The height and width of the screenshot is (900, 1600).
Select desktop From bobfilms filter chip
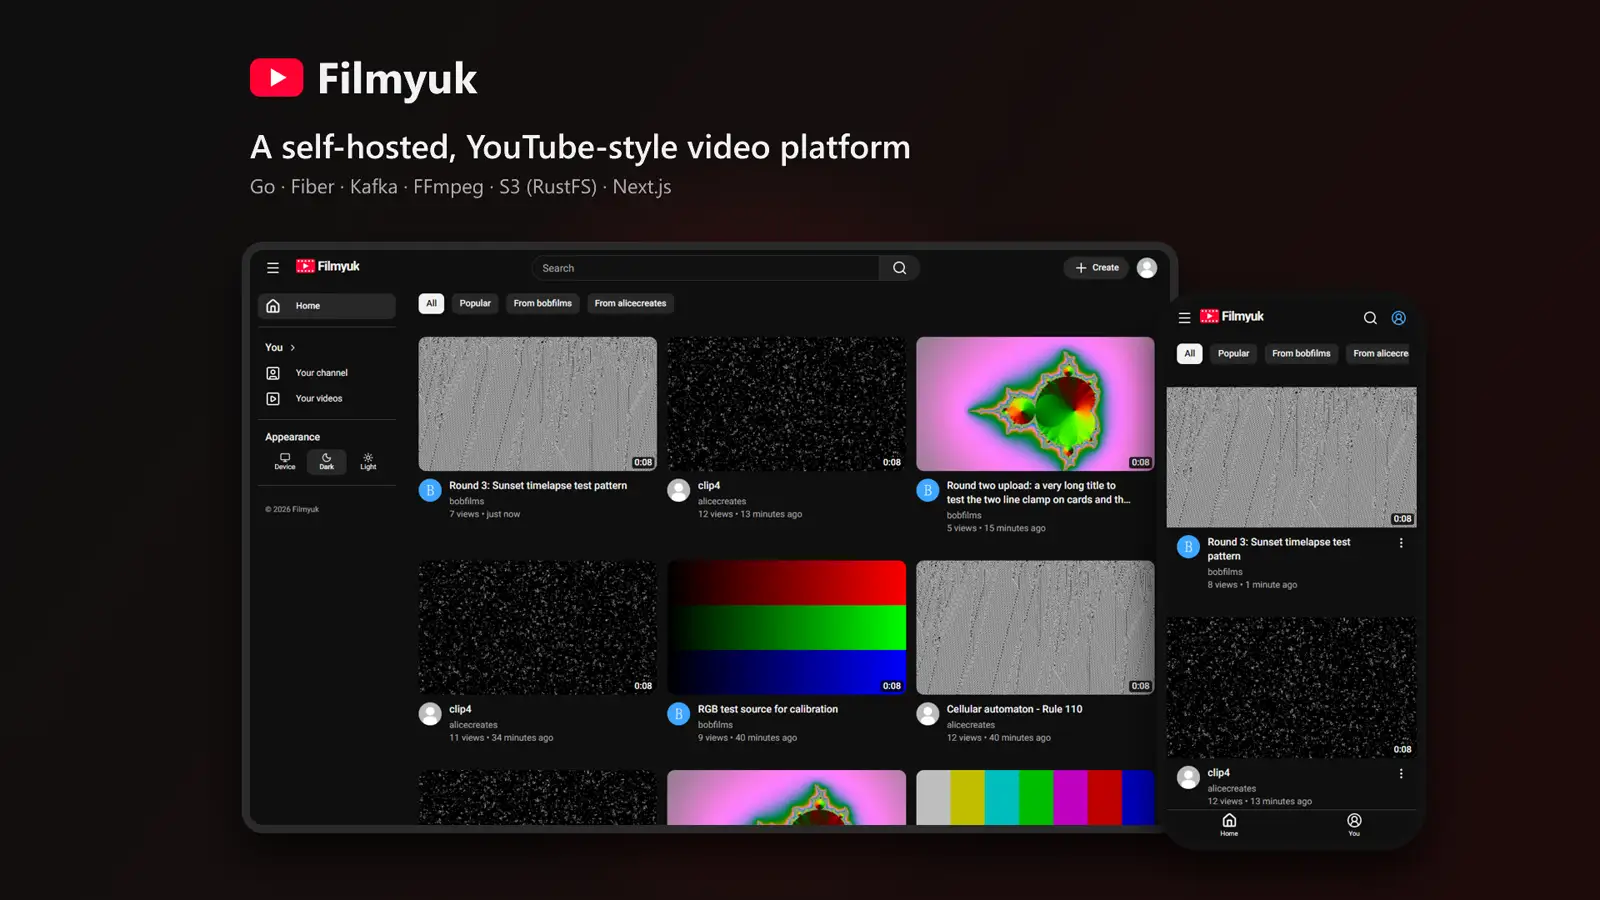(x=543, y=303)
